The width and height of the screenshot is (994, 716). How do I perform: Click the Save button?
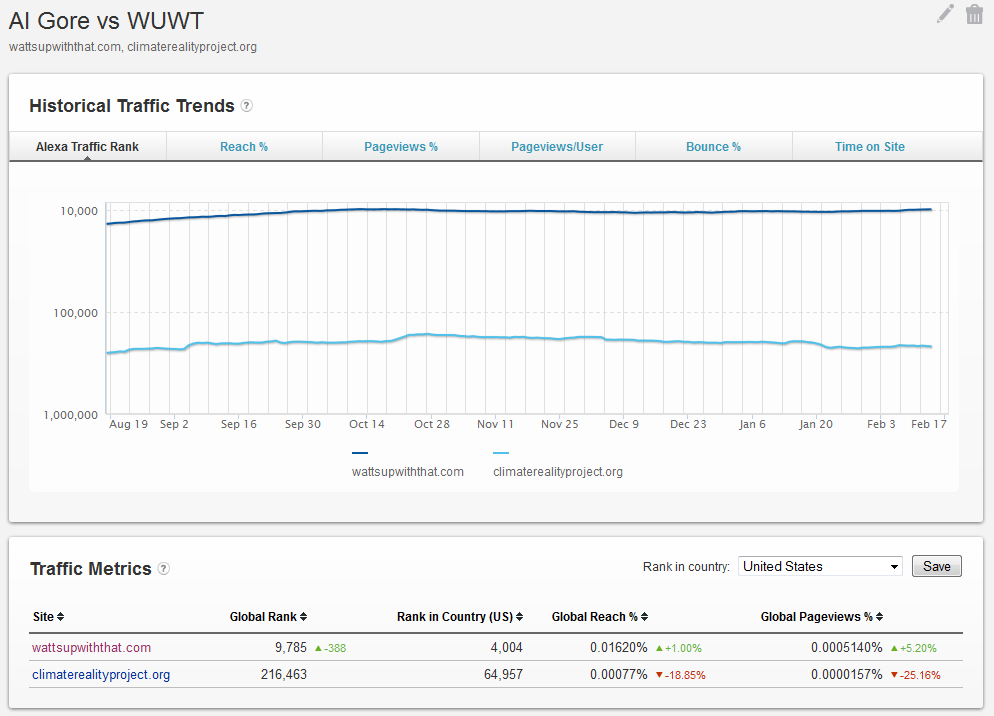pos(936,566)
